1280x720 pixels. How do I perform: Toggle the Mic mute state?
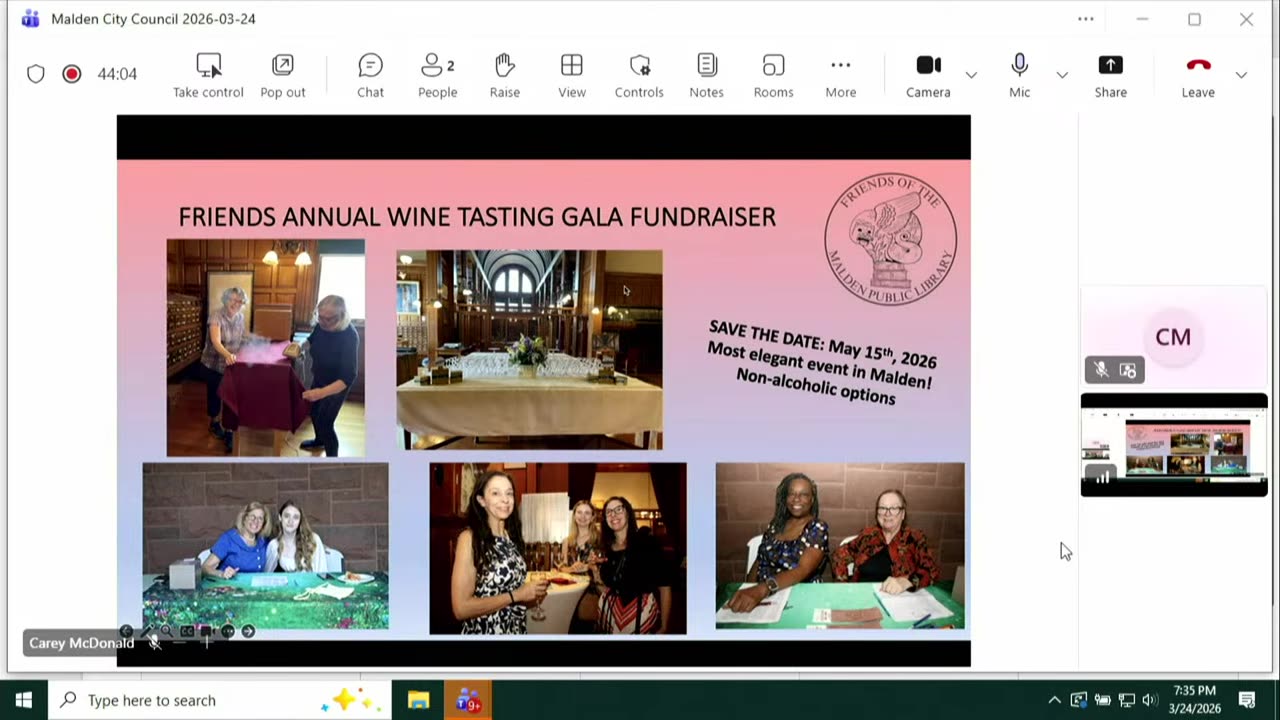pyautogui.click(x=1019, y=76)
